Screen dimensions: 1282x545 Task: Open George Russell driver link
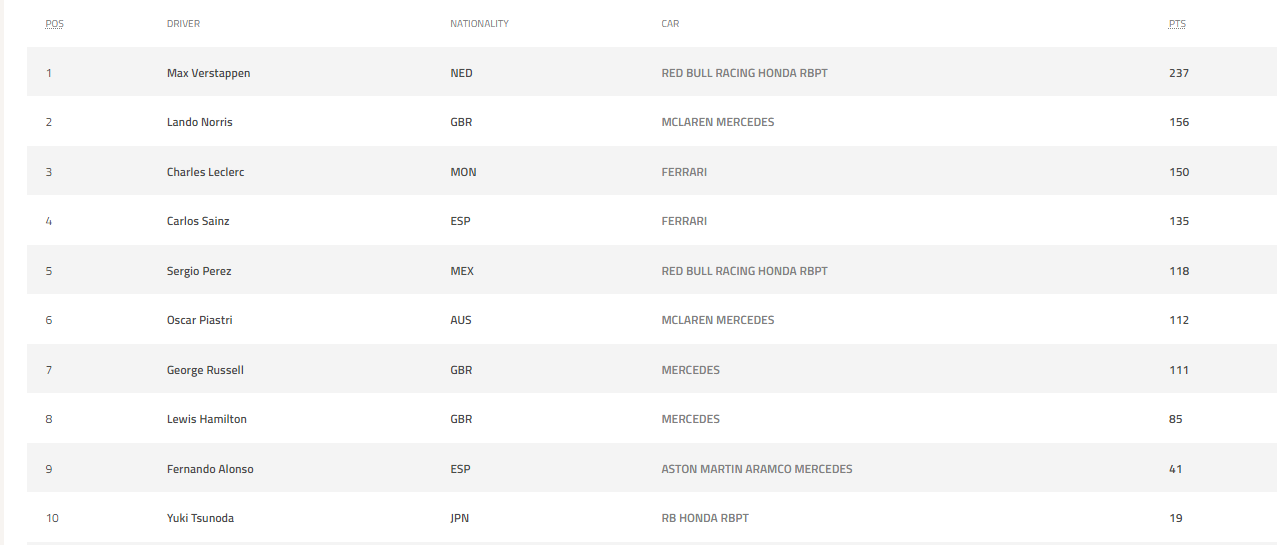tap(205, 370)
